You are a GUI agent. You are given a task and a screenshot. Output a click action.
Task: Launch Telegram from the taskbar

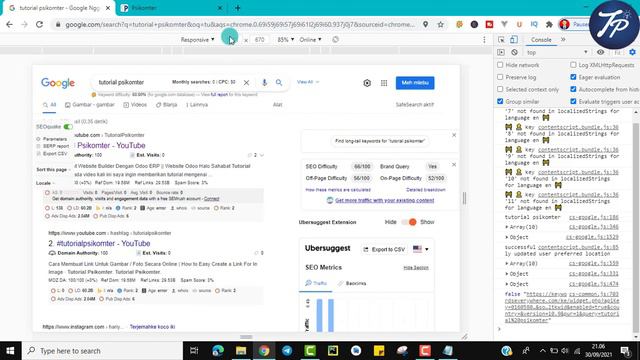click(x=287, y=351)
